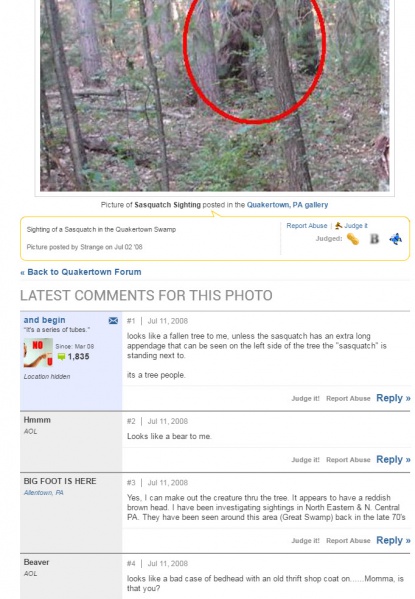
Task: Reply to BIG FOOT IS HERE's comment
Action: (x=393, y=540)
